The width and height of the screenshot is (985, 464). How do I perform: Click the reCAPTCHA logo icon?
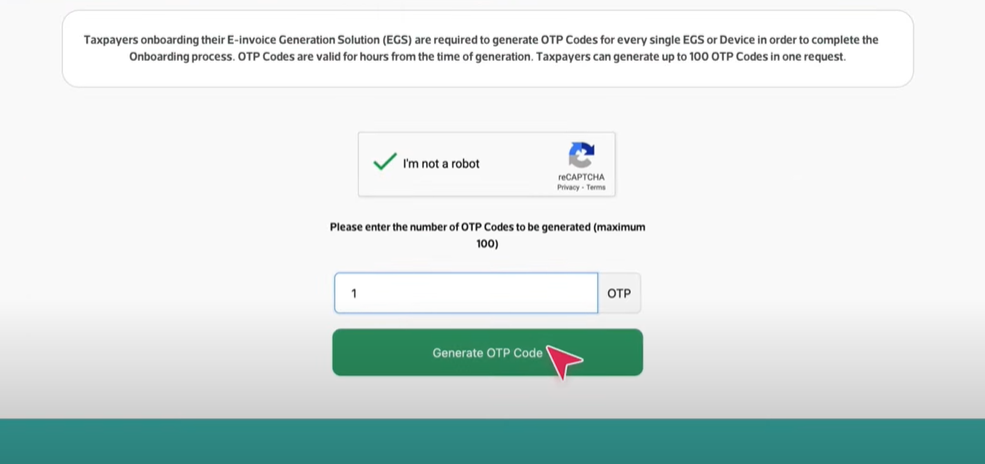coord(581,155)
